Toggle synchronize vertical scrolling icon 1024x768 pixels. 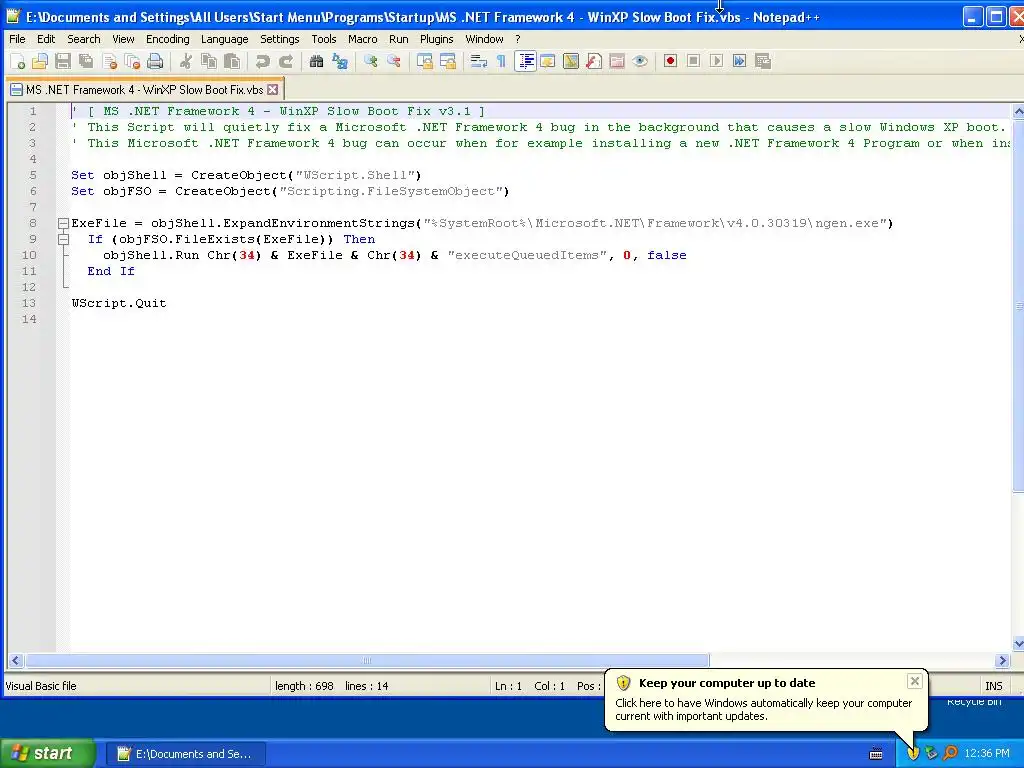pyautogui.click(x=424, y=61)
